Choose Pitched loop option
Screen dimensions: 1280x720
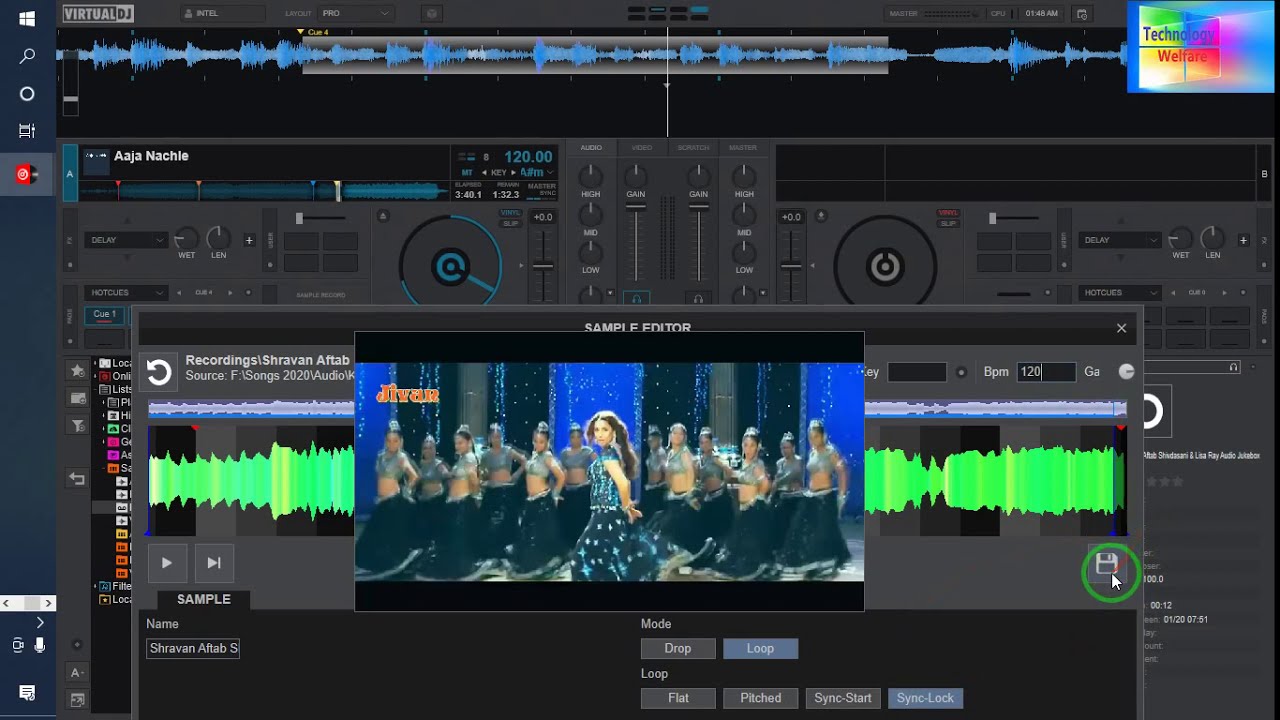pyautogui.click(x=760, y=698)
